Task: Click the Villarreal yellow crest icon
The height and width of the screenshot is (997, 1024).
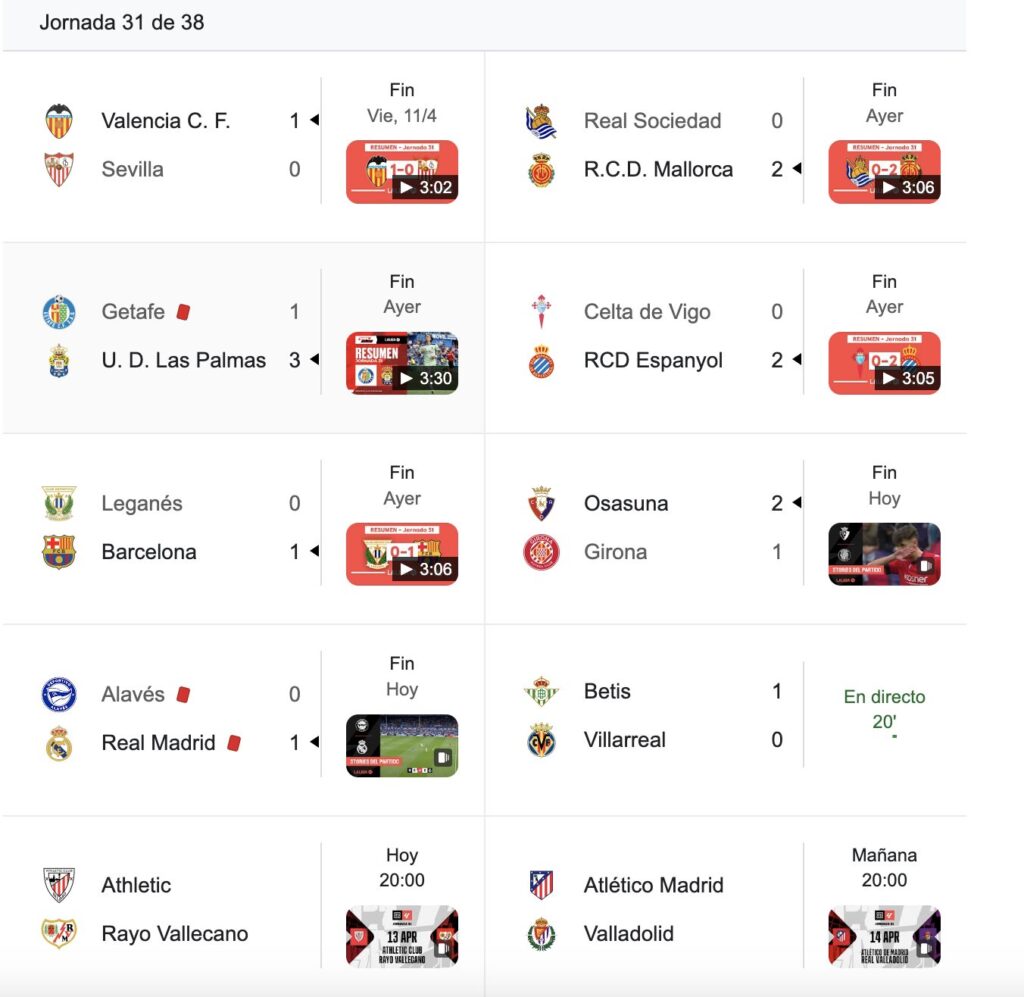Action: (541, 740)
